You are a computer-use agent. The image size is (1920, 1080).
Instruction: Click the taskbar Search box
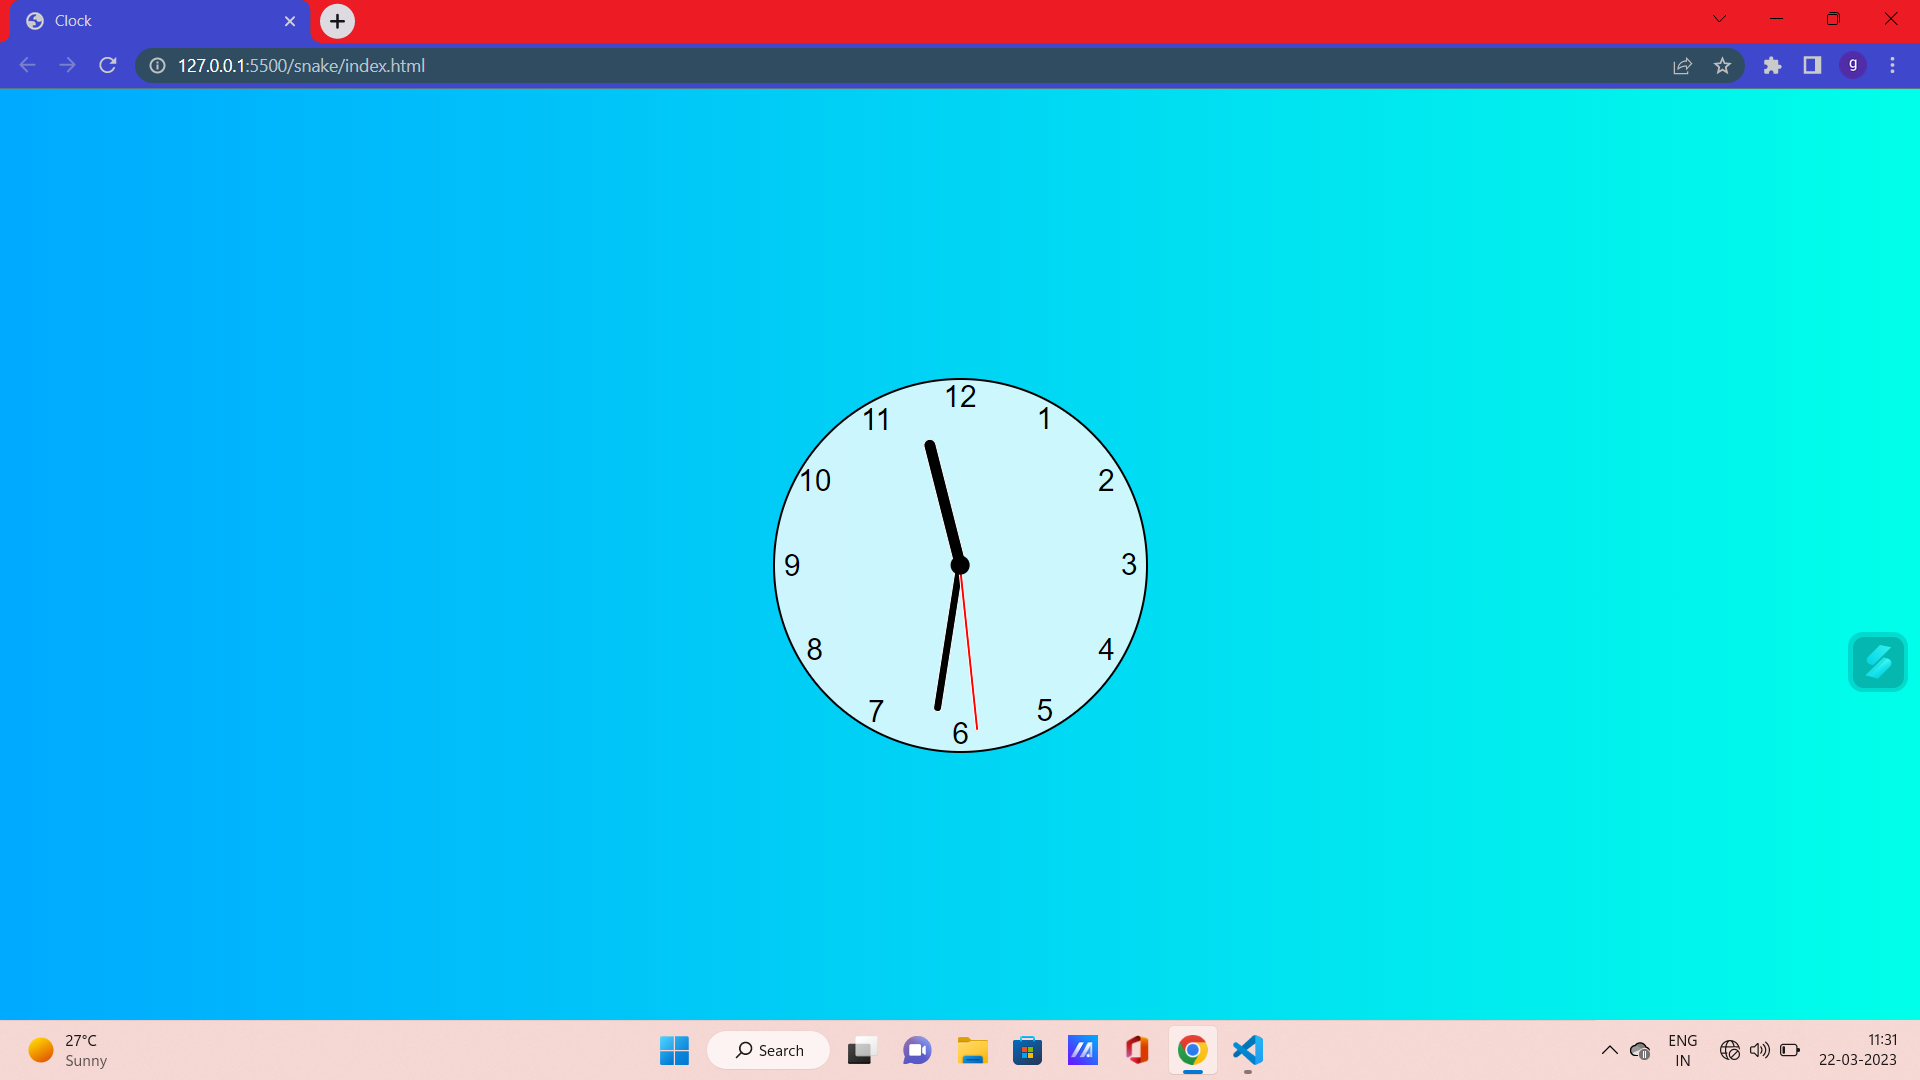pos(769,1050)
